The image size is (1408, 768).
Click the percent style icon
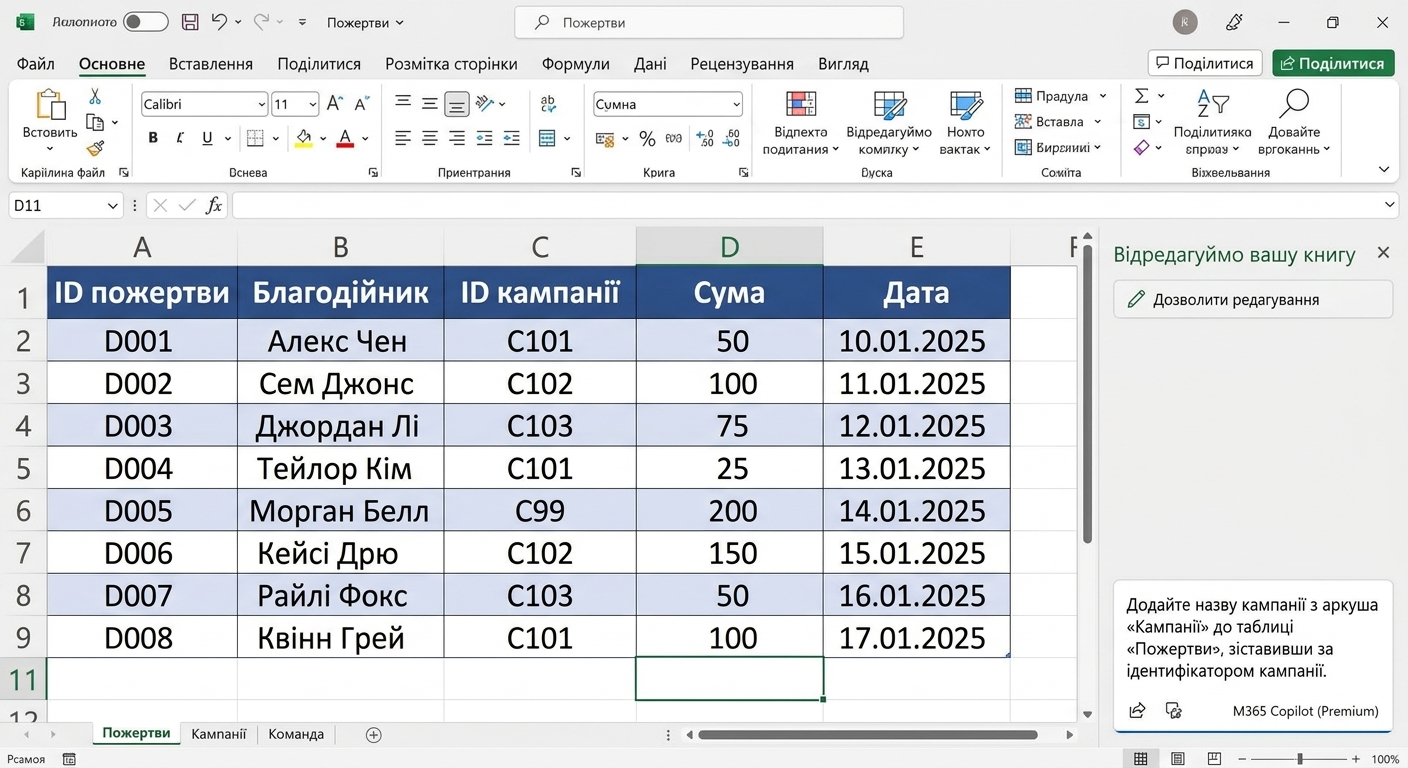click(x=647, y=138)
